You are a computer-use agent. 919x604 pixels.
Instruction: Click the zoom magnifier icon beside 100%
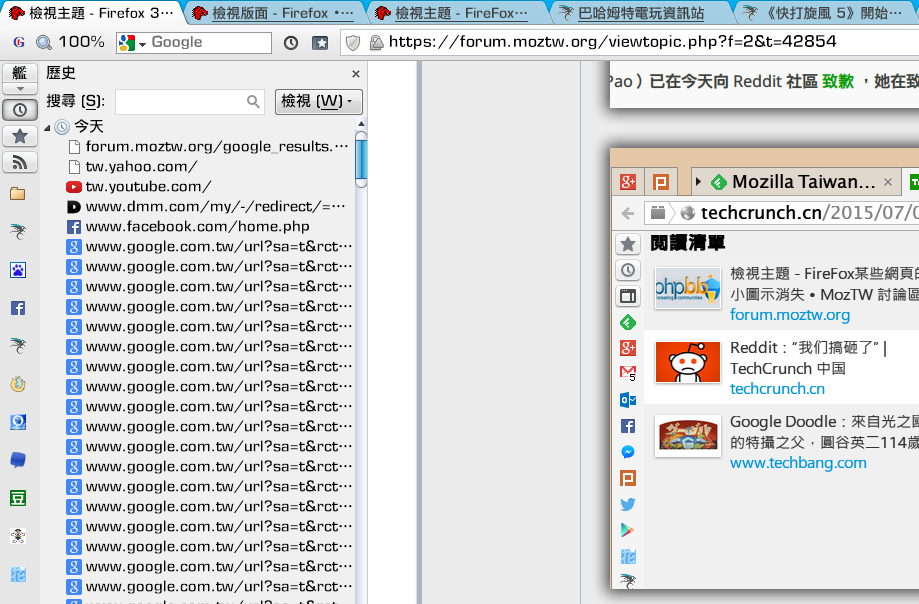click(44, 43)
